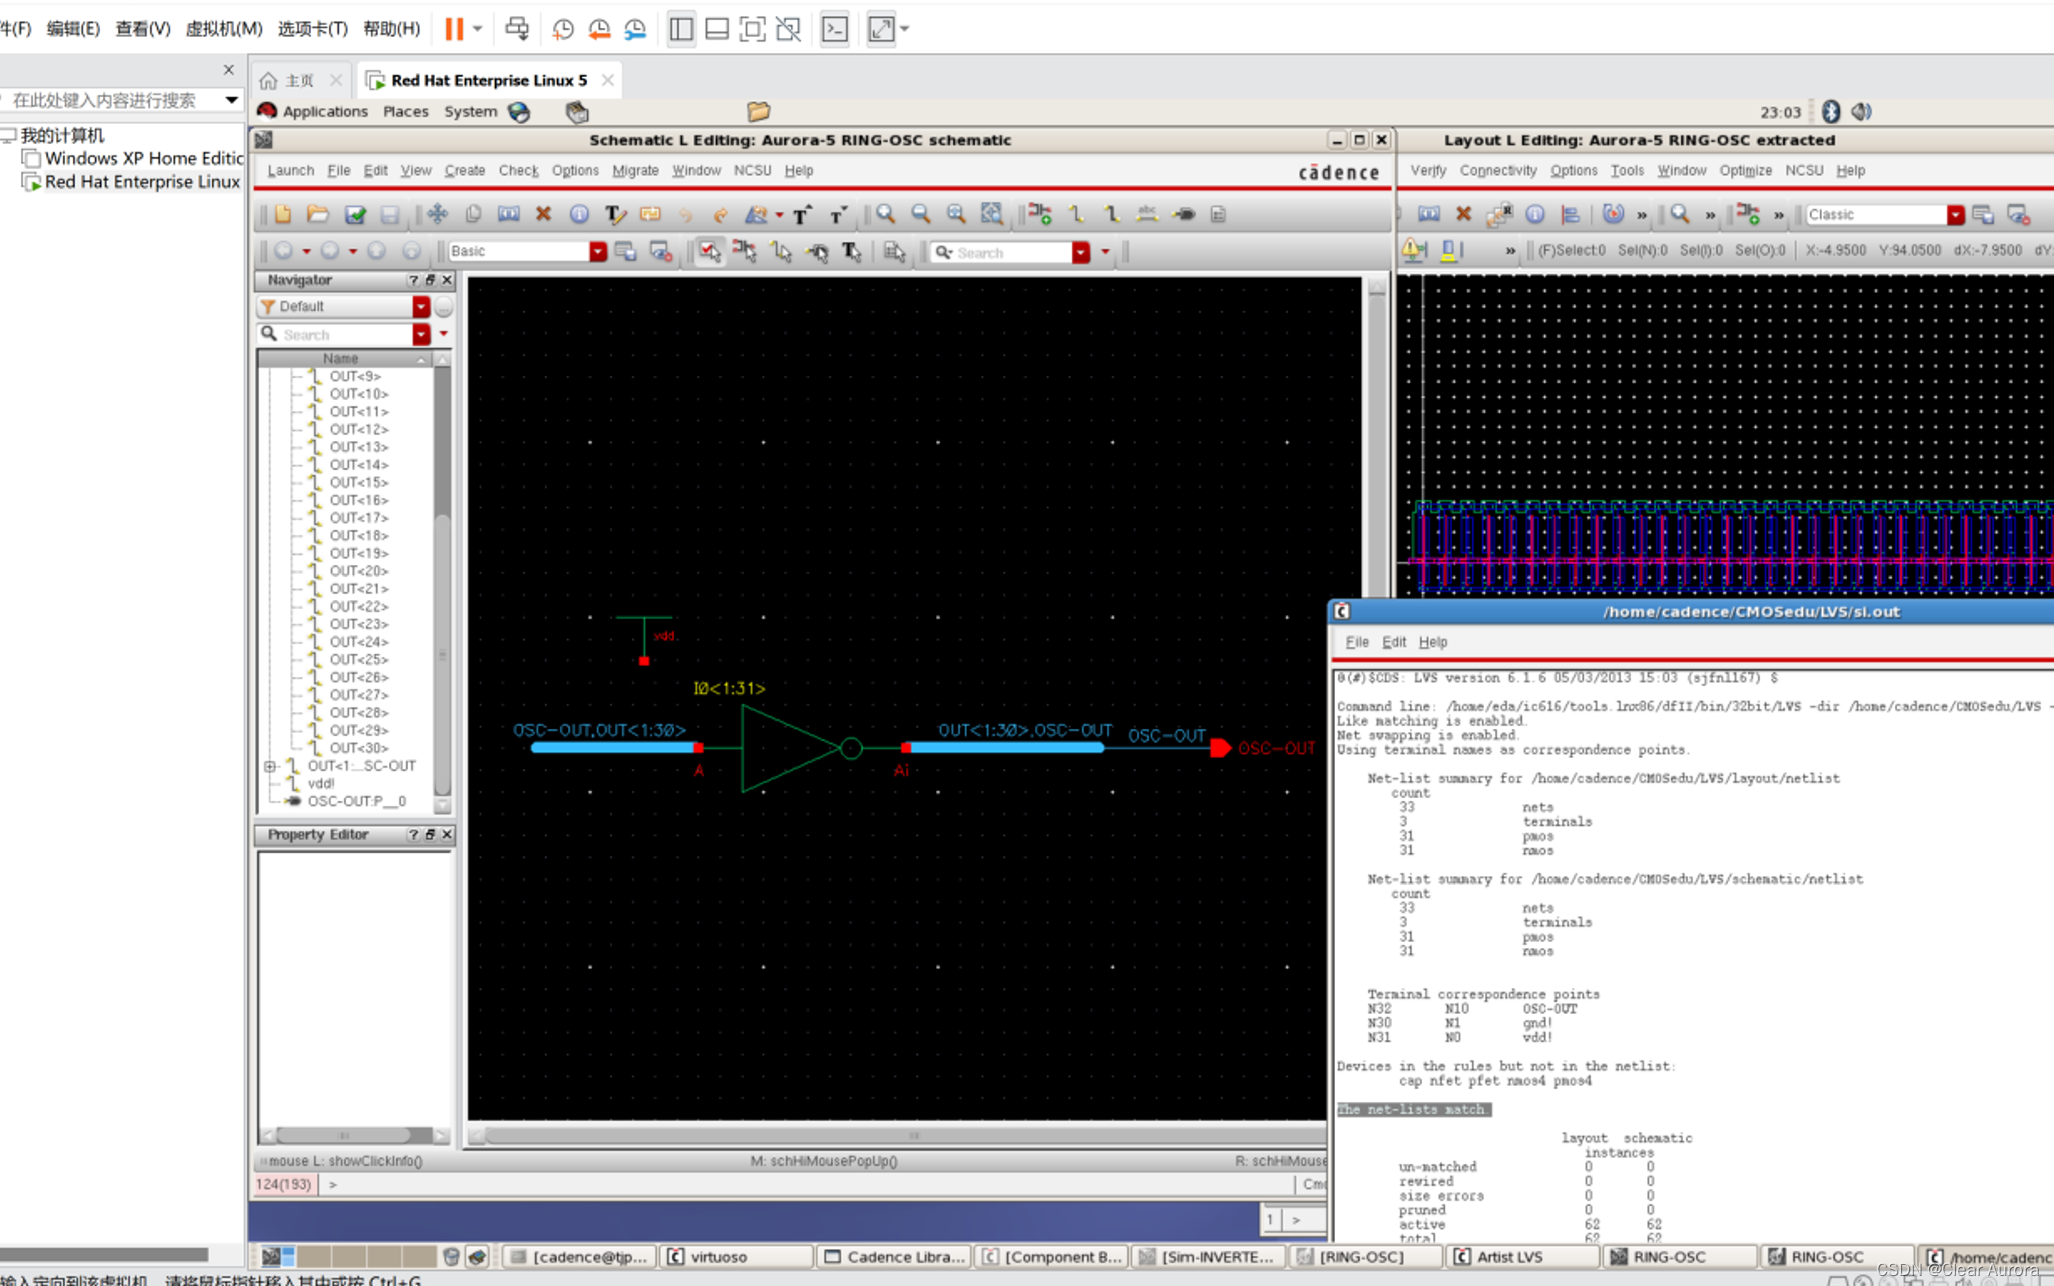Open the Edit menu in si.out window
This screenshot has height=1286, width=2054.
click(x=1394, y=642)
